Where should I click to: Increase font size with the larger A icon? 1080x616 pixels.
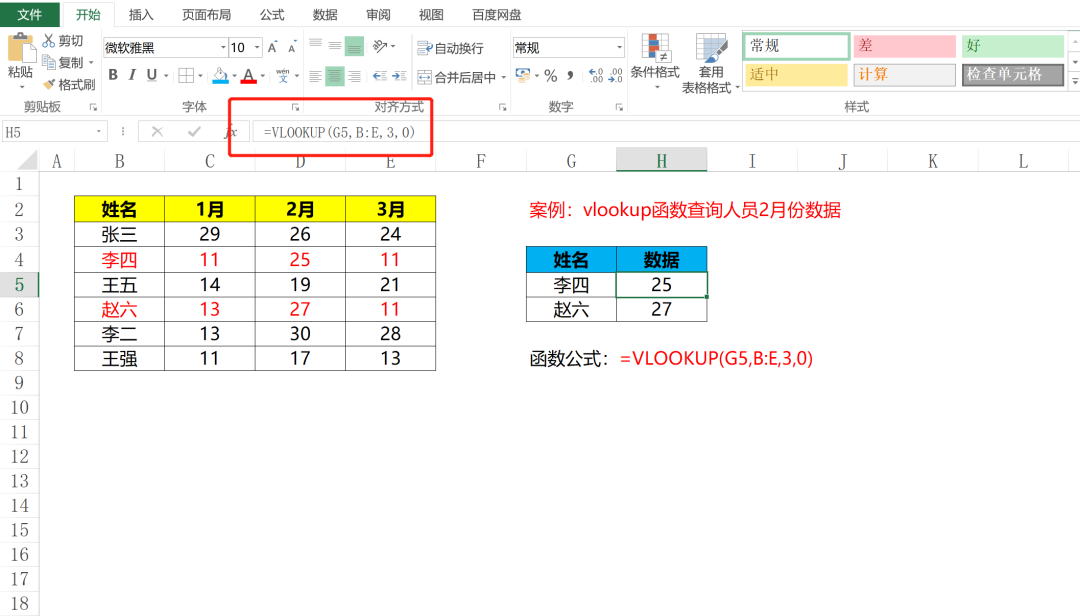273,48
